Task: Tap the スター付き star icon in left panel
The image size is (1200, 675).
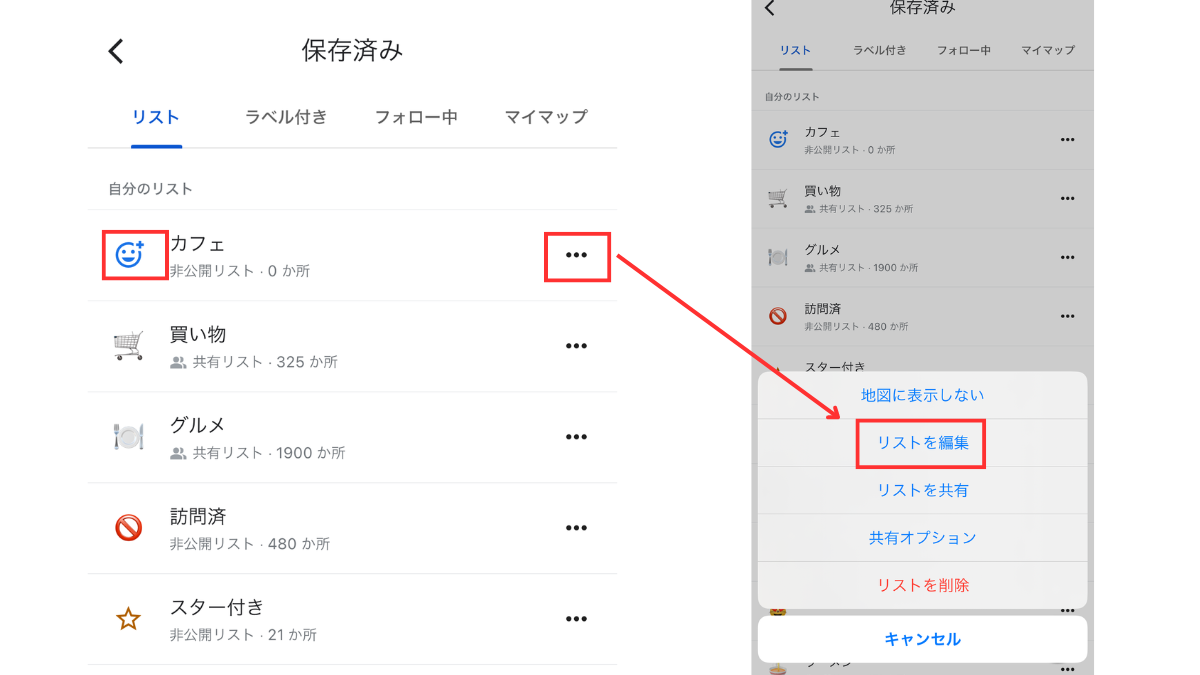Action: pos(129,619)
